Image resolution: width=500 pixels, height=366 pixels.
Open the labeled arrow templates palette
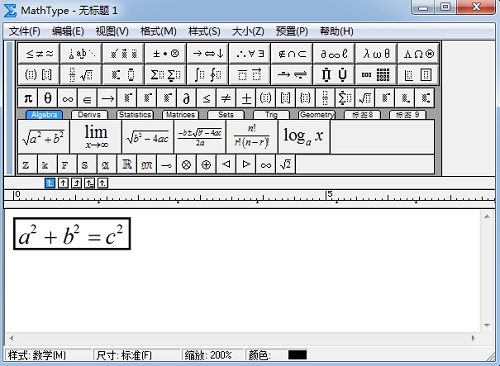pyautogui.click(x=292, y=74)
